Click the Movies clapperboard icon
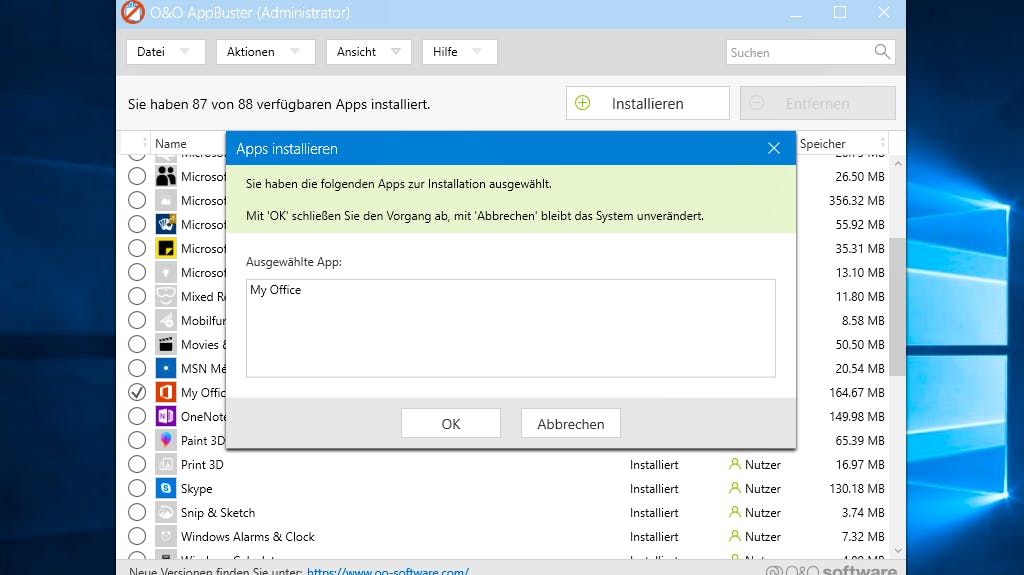This screenshot has height=575, width=1024. [x=166, y=344]
